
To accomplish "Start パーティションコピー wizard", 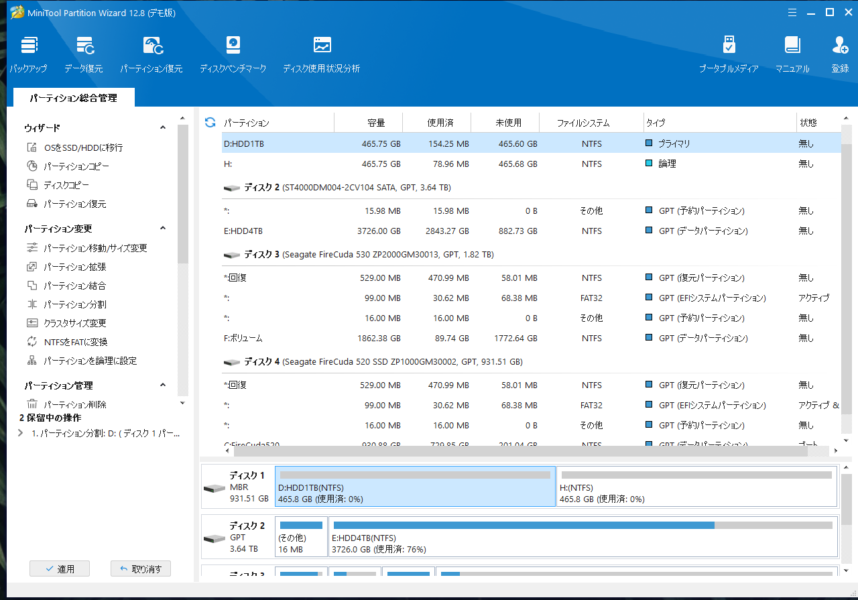I will [68, 166].
